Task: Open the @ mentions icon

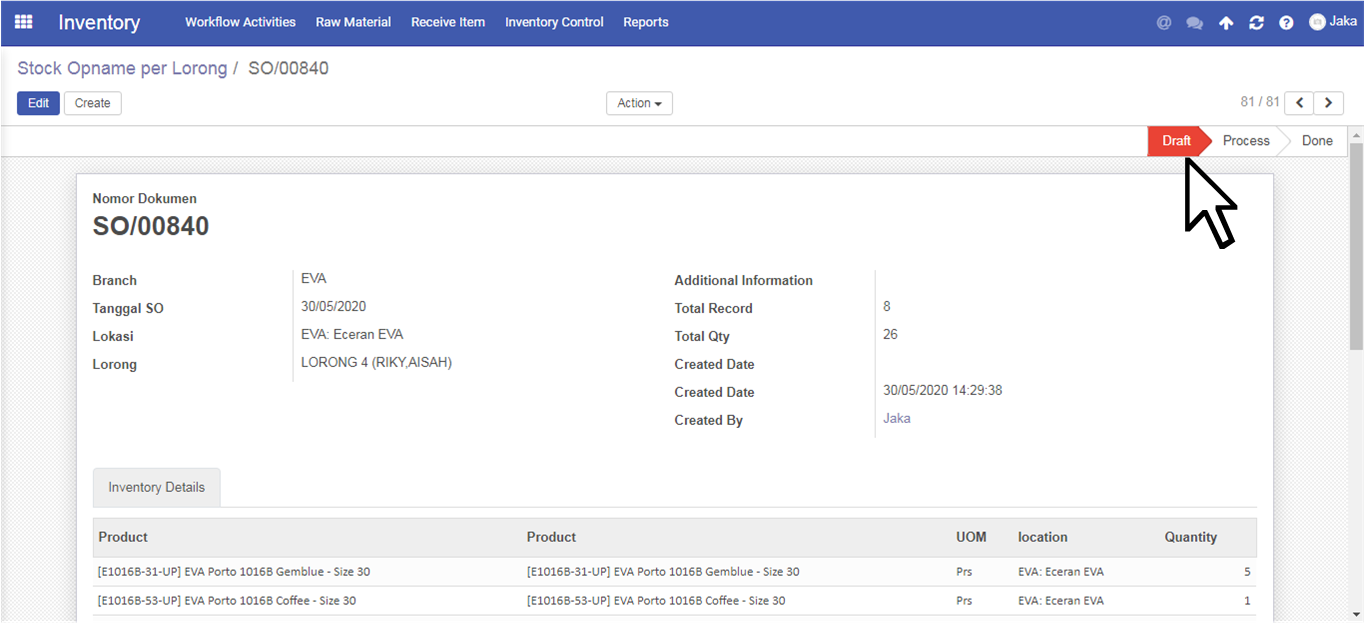Action: coord(1164,23)
